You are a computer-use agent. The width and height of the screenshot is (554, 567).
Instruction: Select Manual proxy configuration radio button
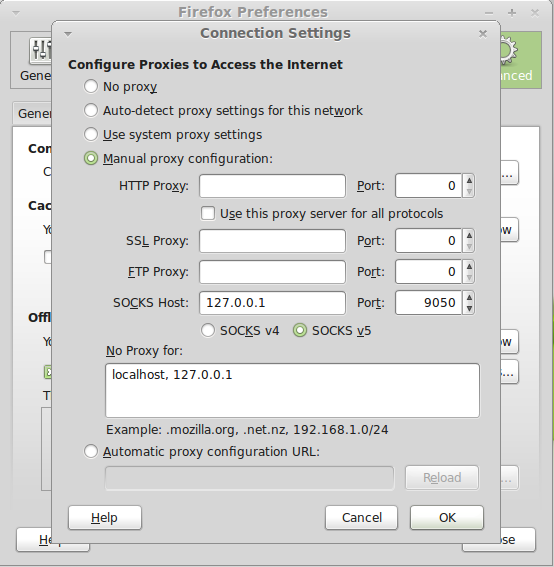coord(90,158)
